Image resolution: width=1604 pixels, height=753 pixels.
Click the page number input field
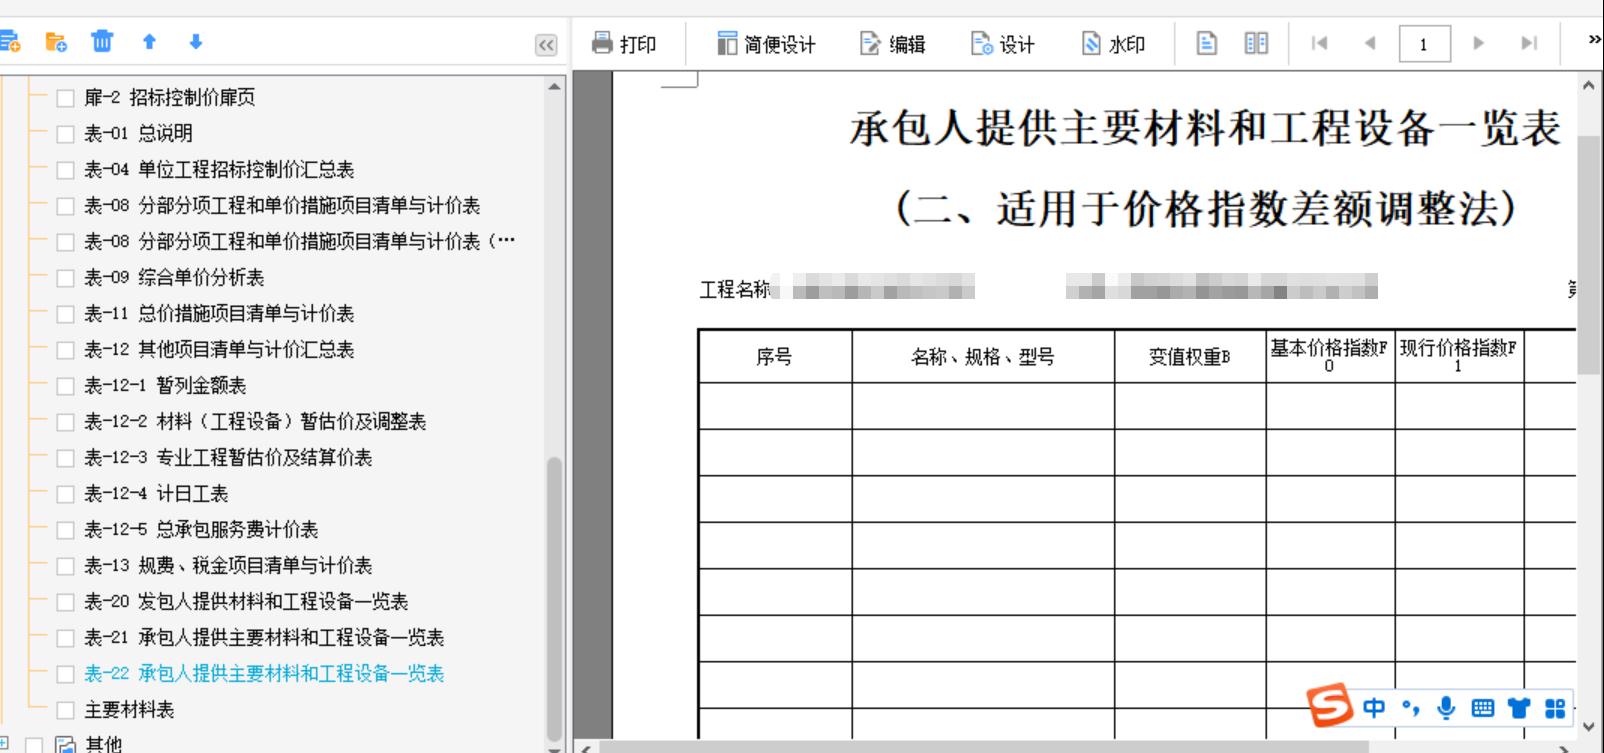tap(1424, 44)
